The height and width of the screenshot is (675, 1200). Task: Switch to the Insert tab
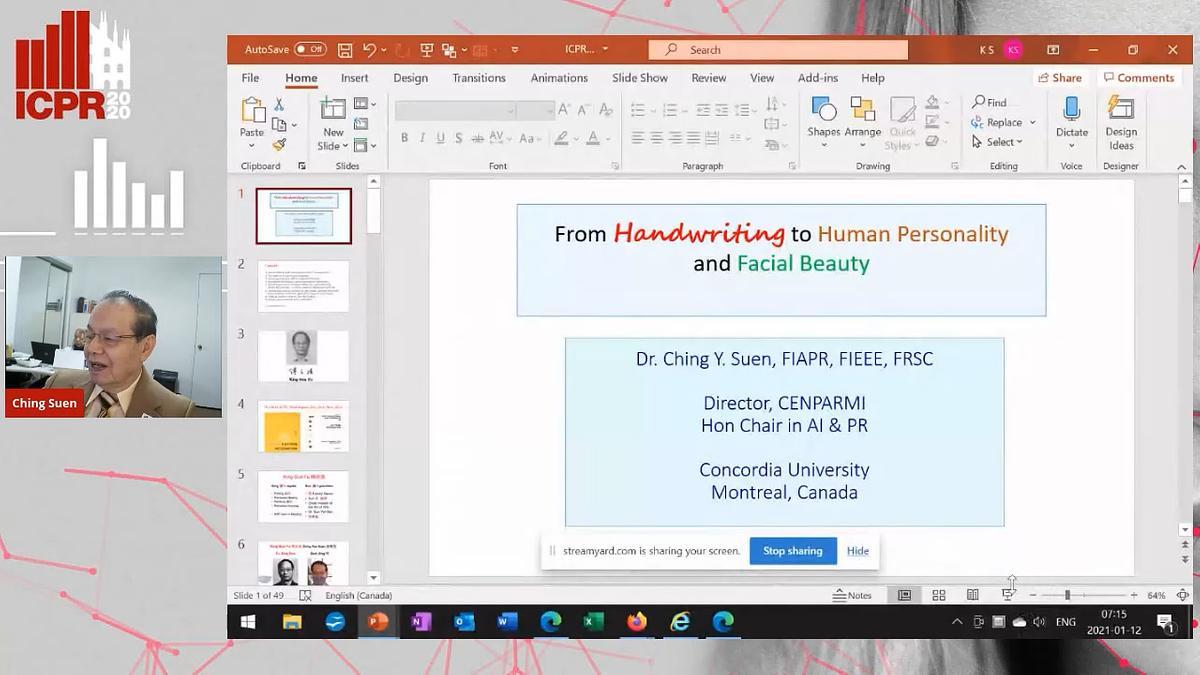coord(354,78)
